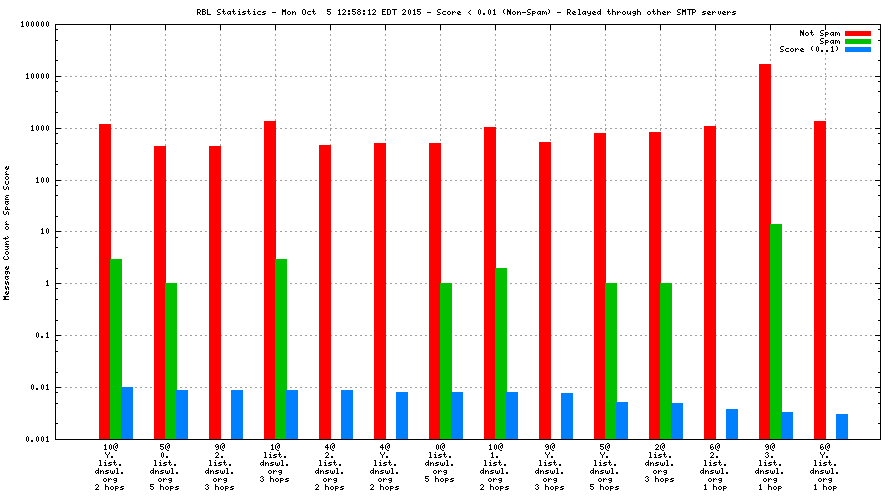Click the blue bar for 6@ 2. 1 hop
The height and width of the screenshot is (504, 896).
tap(732, 423)
